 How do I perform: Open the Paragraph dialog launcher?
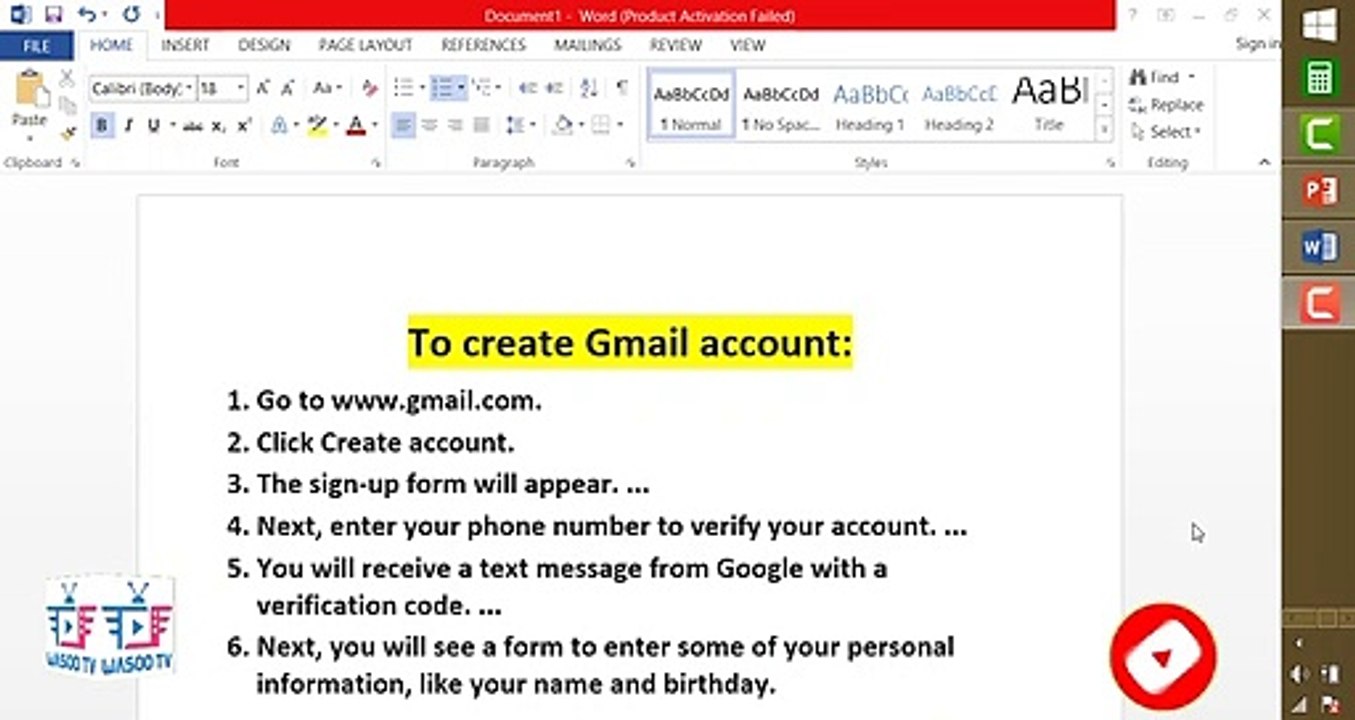[632, 162]
